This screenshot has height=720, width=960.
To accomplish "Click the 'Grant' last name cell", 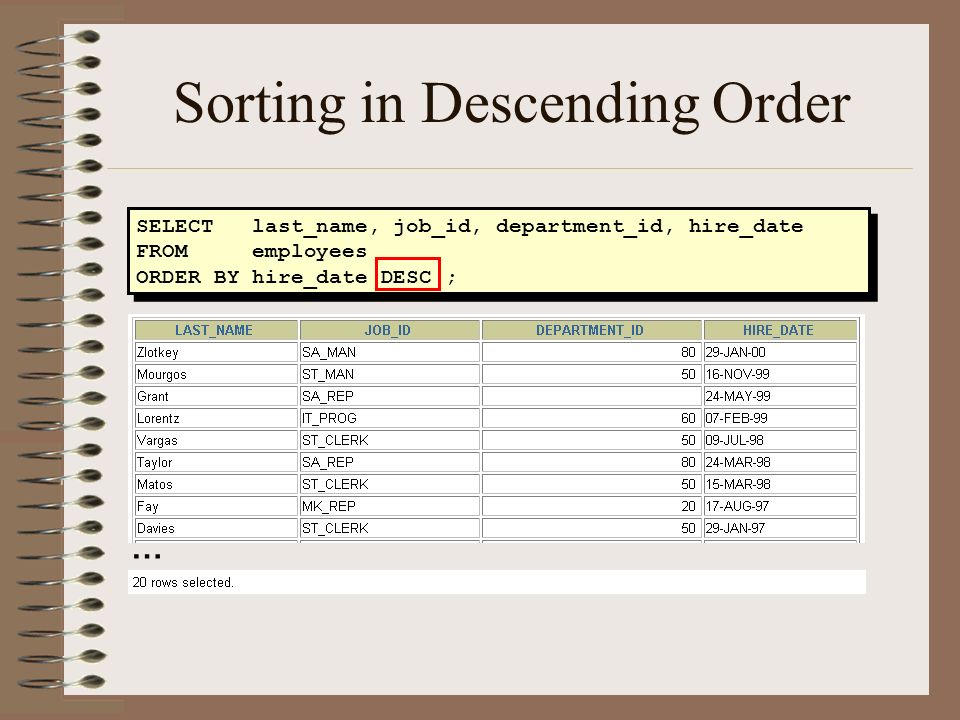I will (x=216, y=396).
